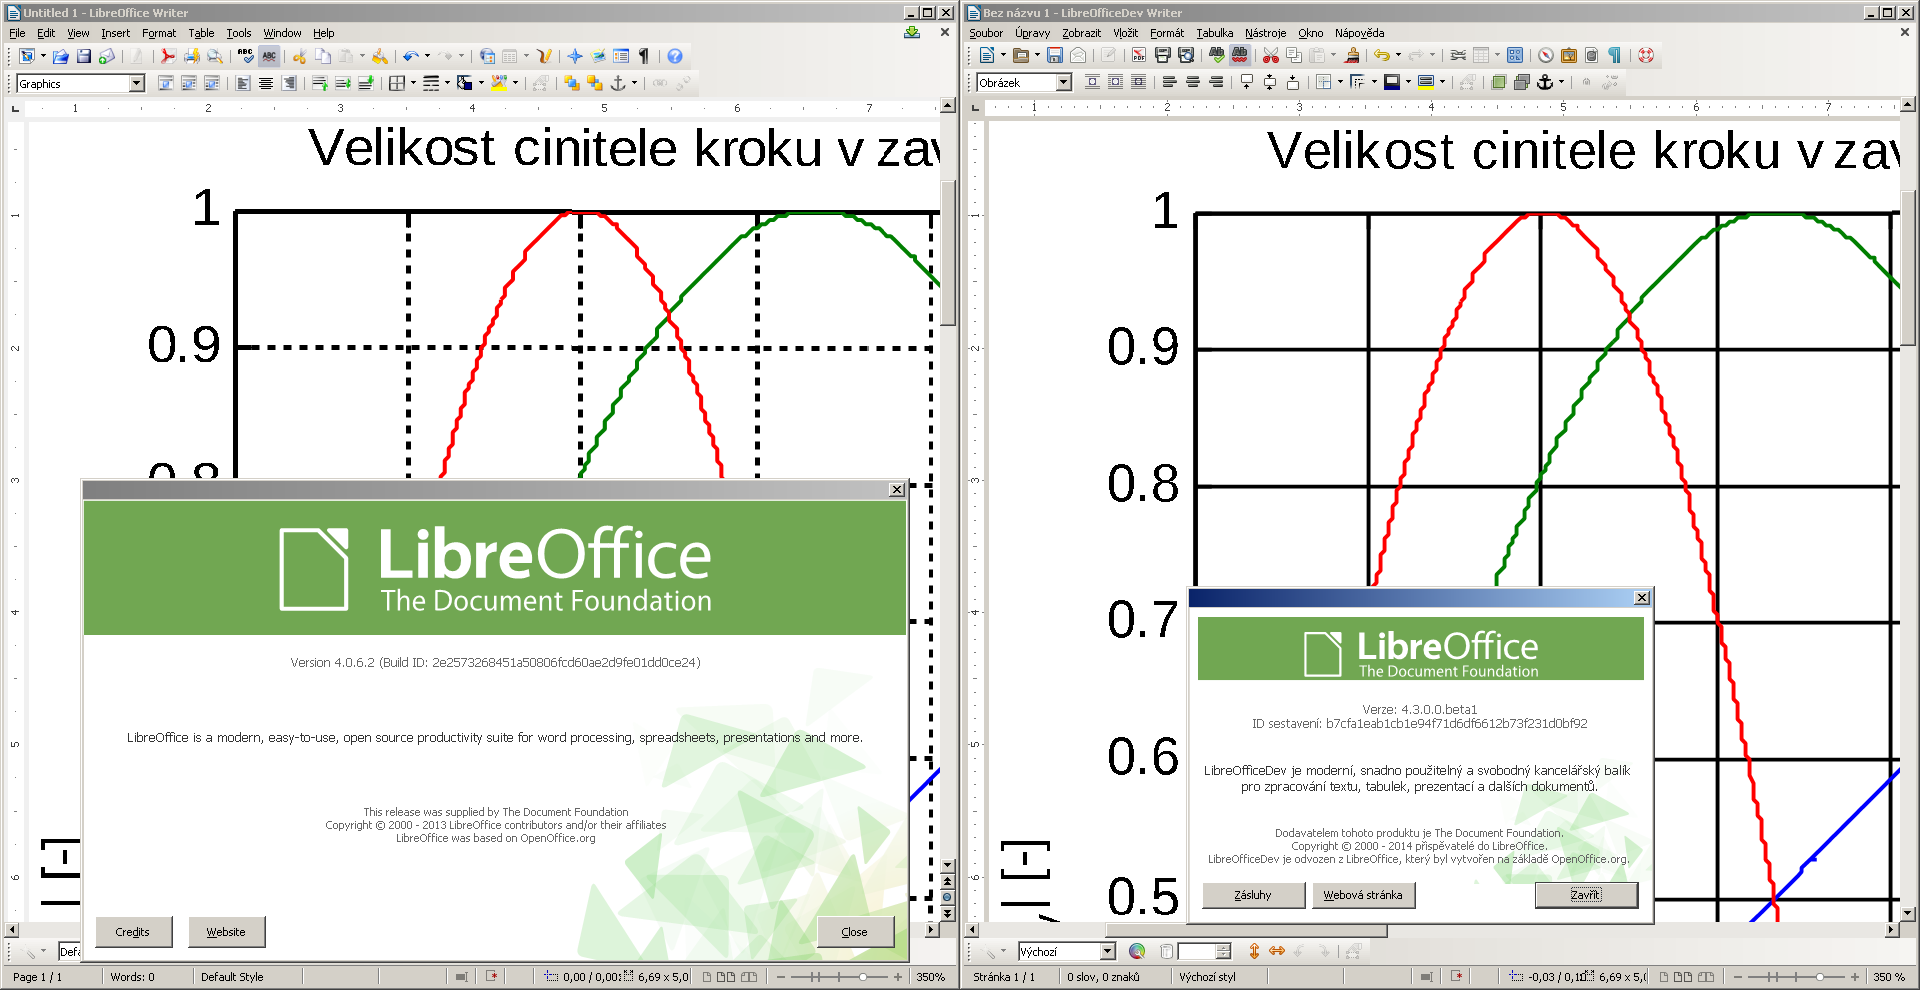This screenshot has height=990, width=1920.
Task: Expand the Výchozí dropdown in bottom toolbar
Action: click(1107, 952)
